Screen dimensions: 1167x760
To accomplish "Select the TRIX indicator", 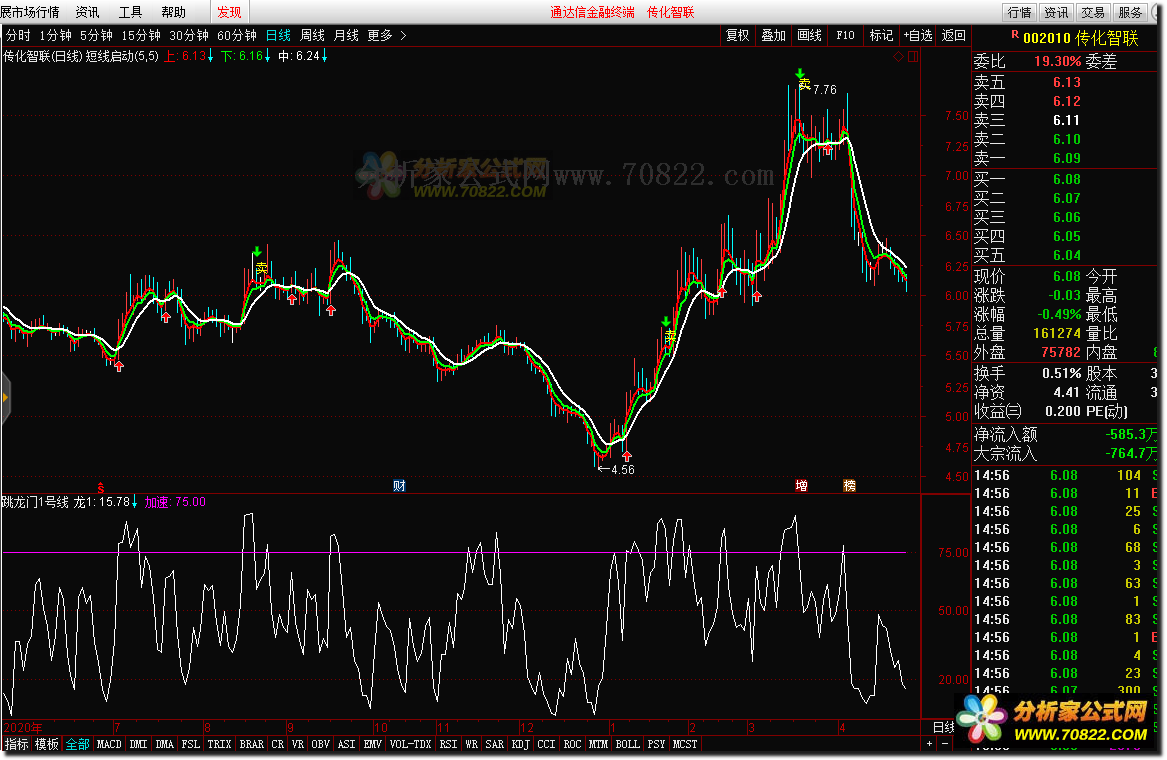I will tap(220, 744).
